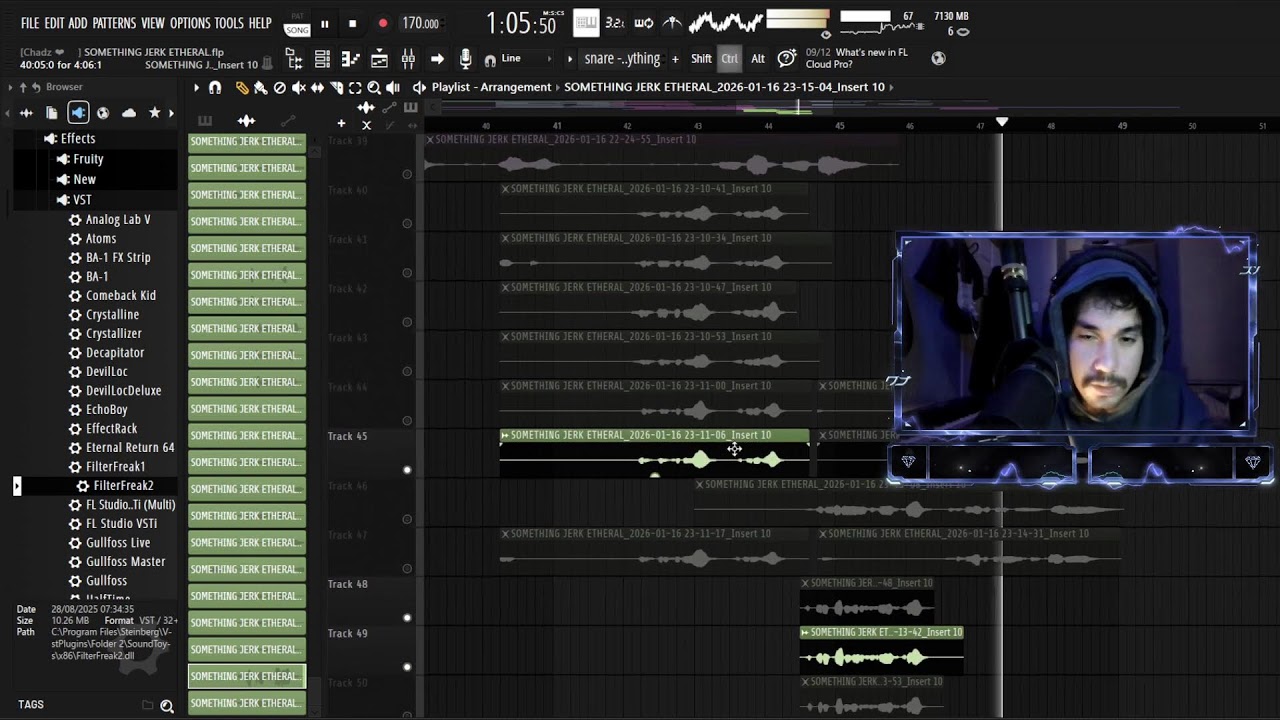Viewport: 1280px width, 720px height.
Task: Open the Playlist - Arrangement breadcrumb menu
Action: [x=491, y=87]
